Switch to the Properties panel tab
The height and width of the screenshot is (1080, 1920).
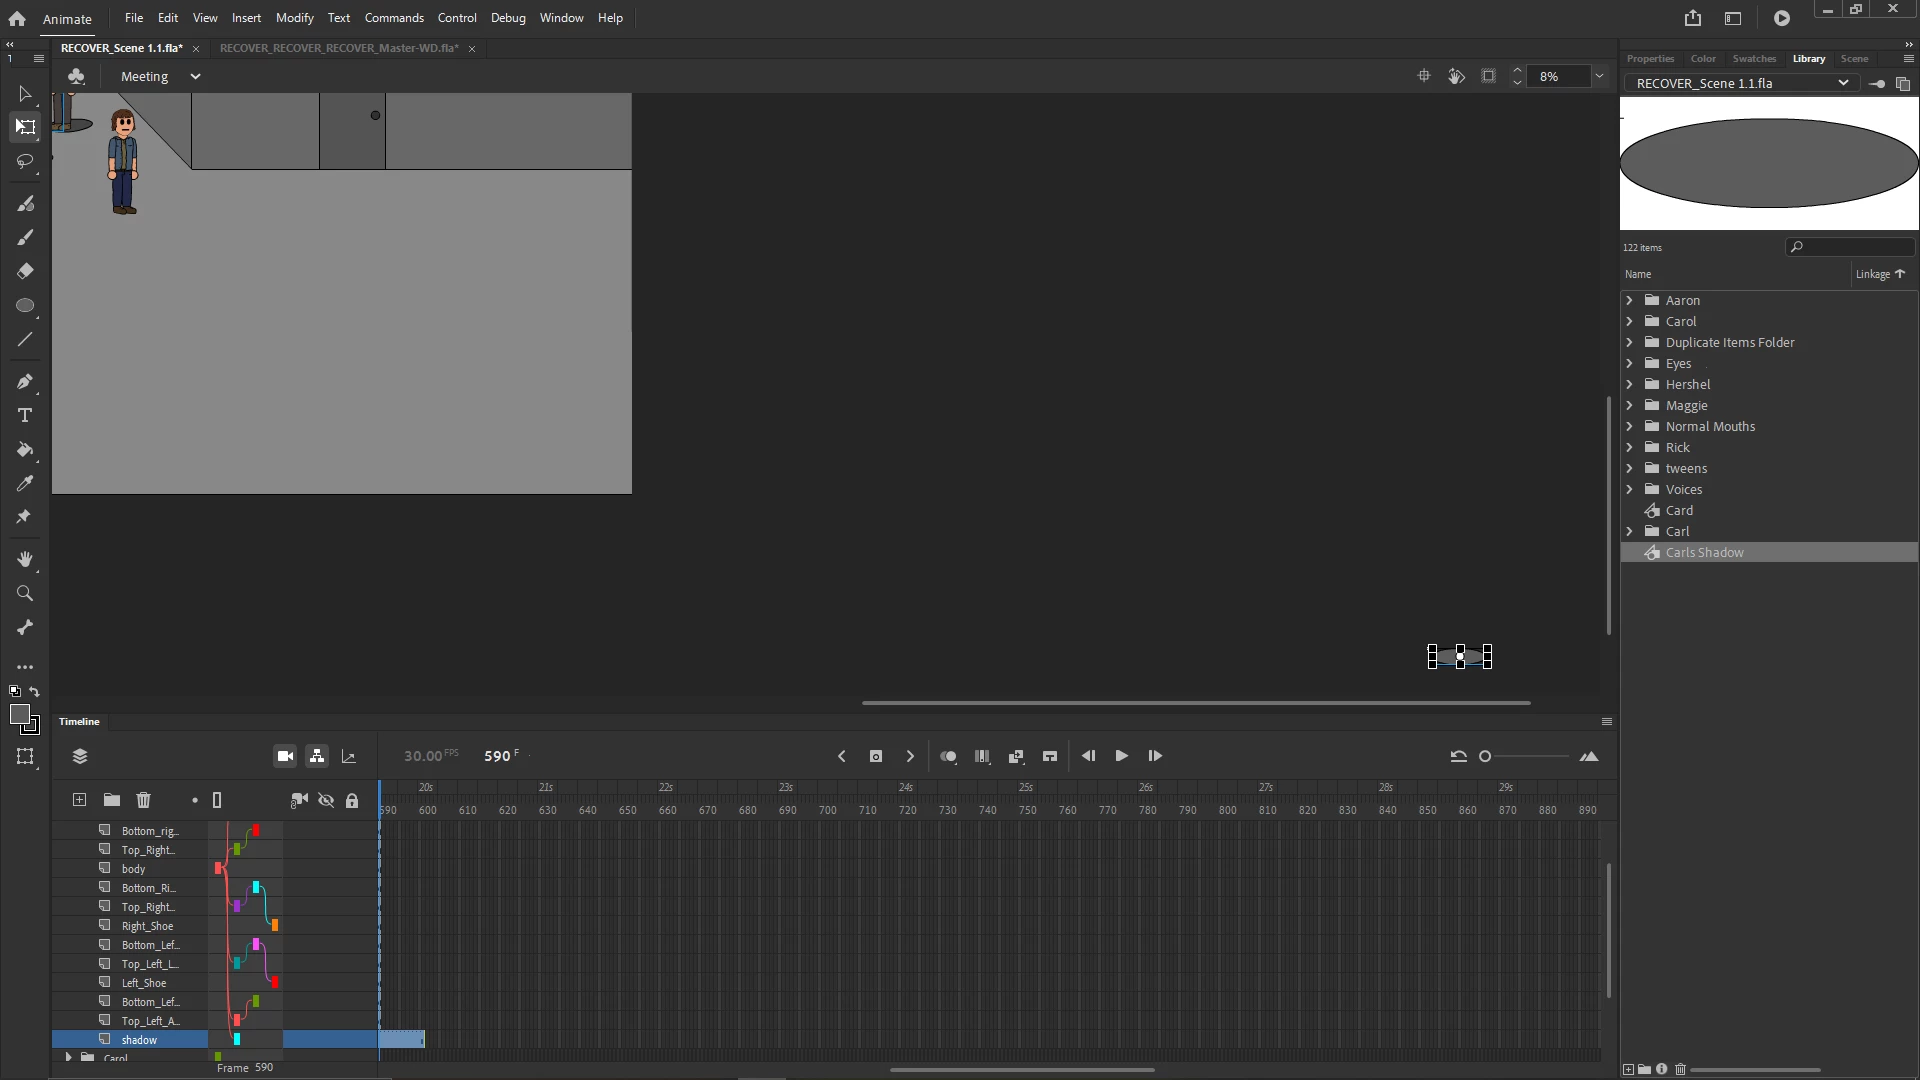point(1650,59)
